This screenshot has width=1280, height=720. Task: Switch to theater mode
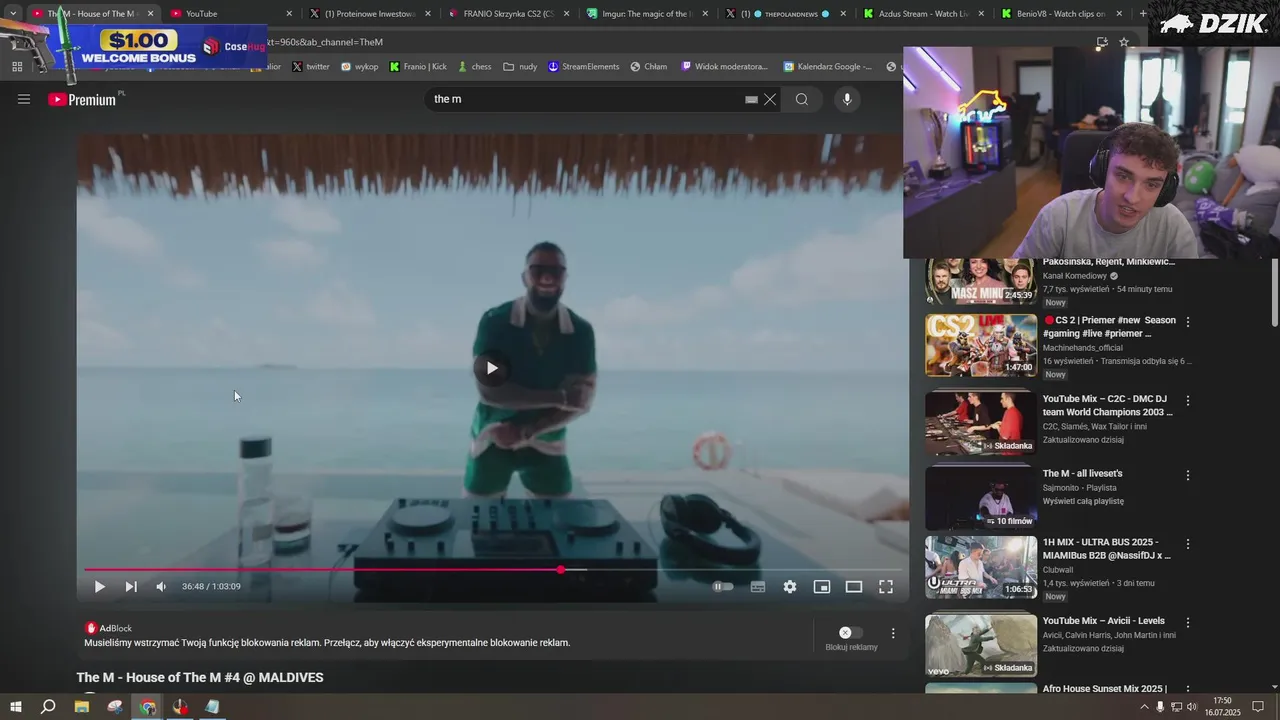pos(854,587)
